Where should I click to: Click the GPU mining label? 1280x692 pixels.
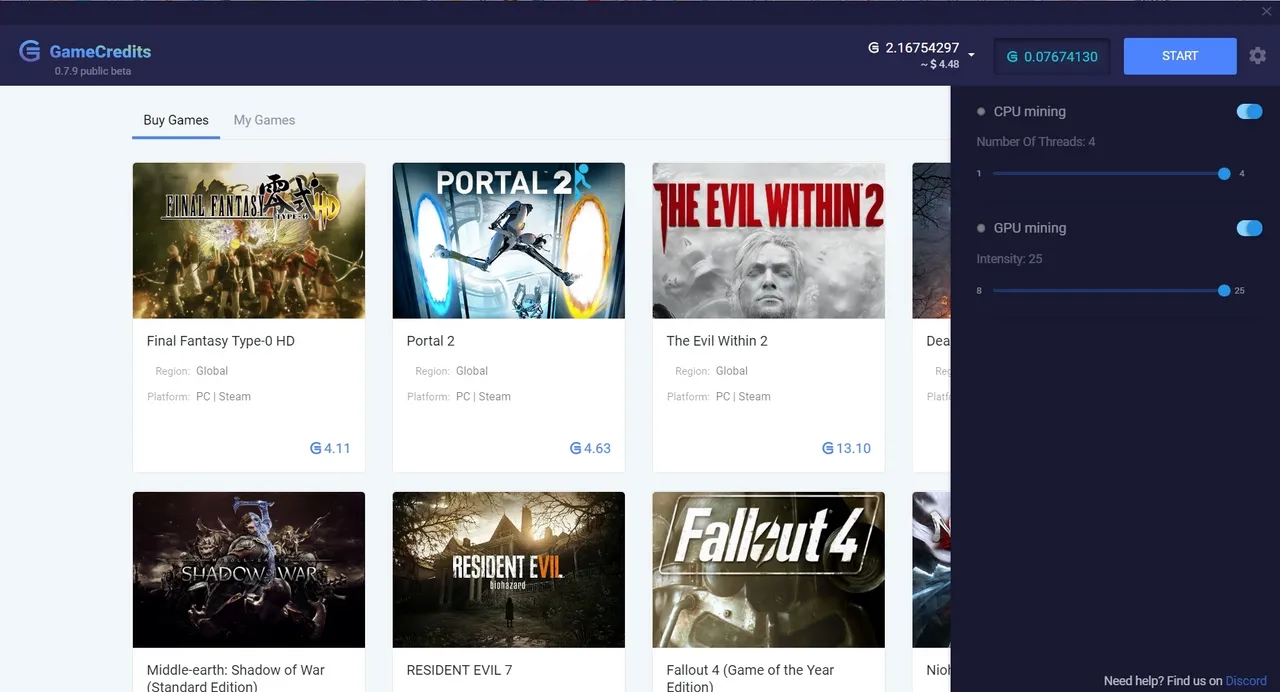point(1030,228)
